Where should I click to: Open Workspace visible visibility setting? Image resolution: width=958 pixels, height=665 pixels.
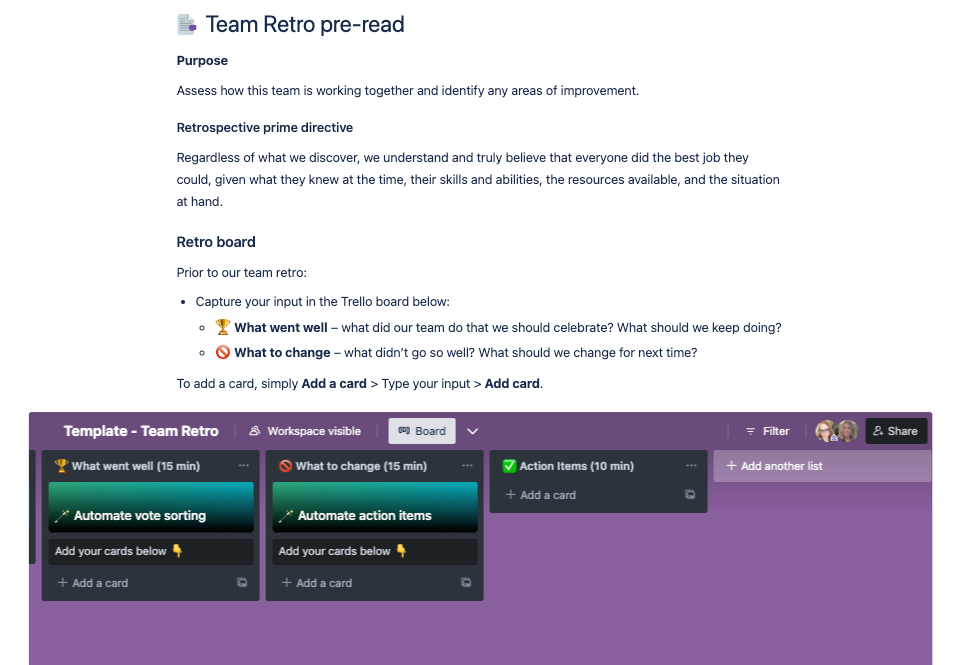tap(305, 431)
